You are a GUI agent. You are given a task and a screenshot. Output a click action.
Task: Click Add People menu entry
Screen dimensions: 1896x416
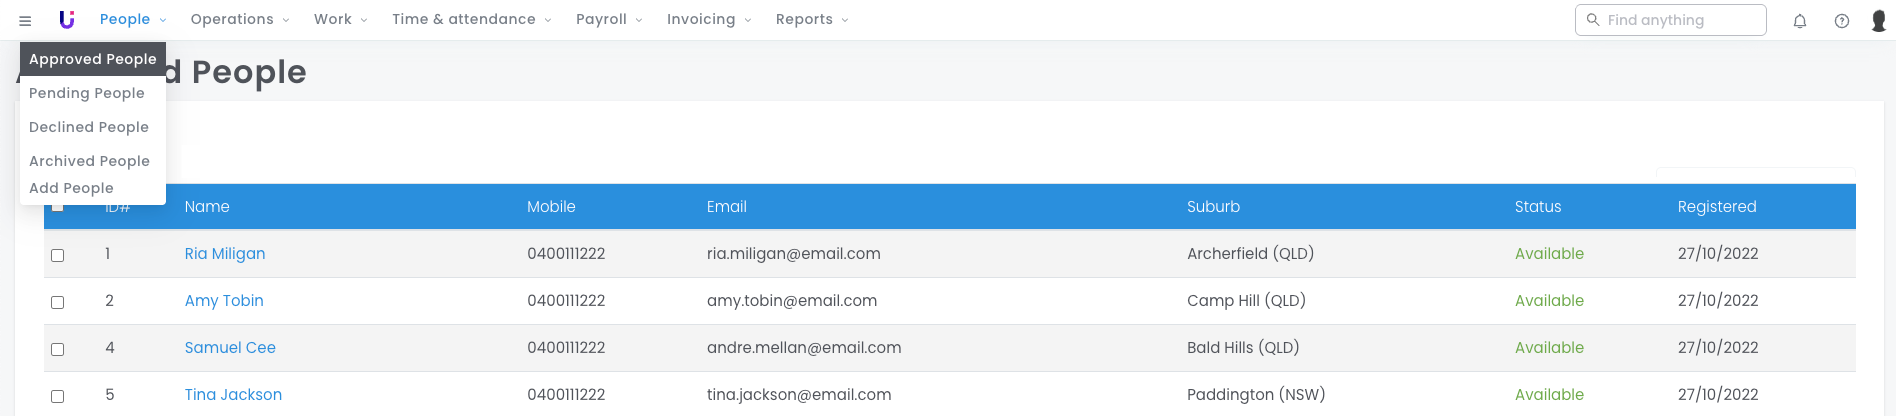coord(71,188)
